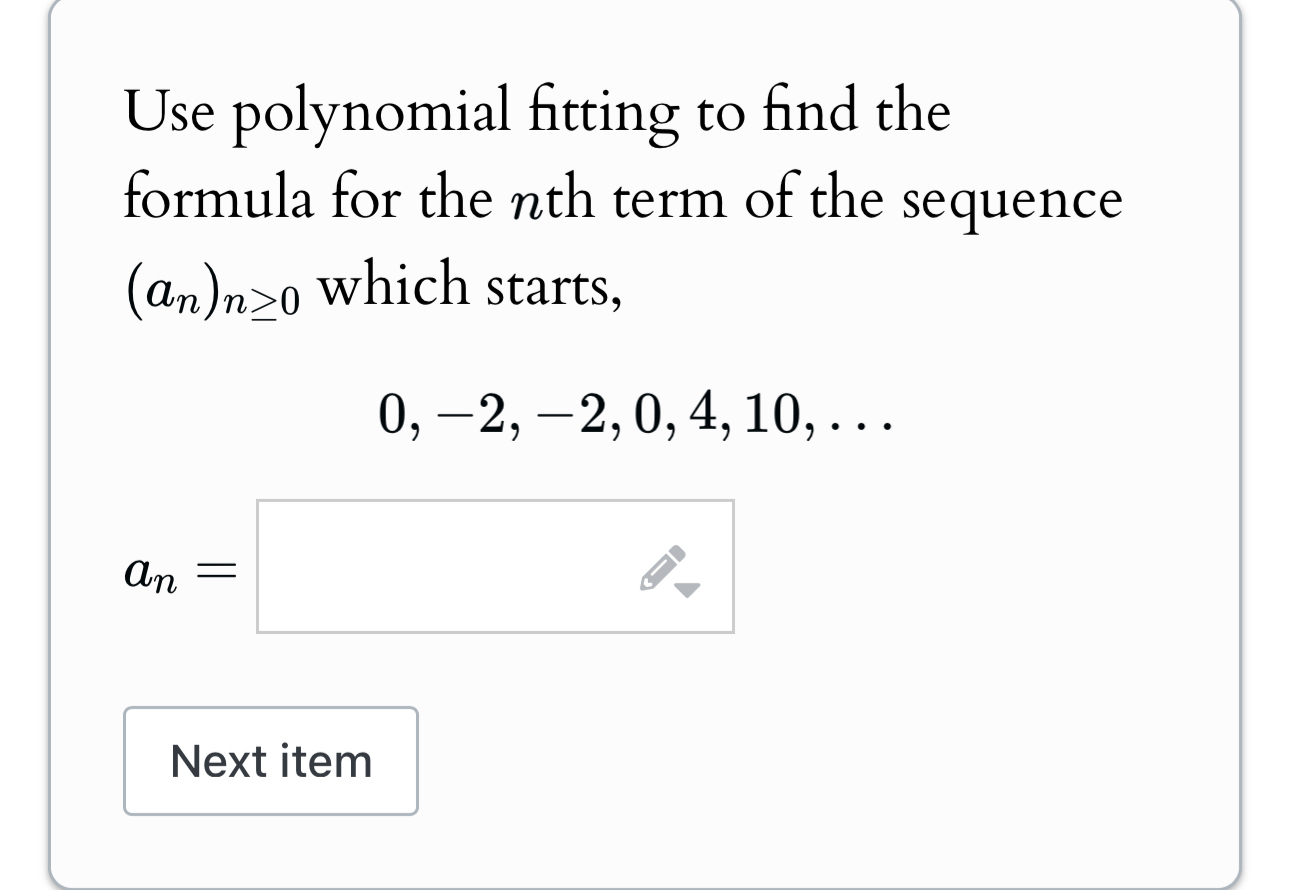This screenshot has width=1290, height=890.
Task: Go to the Next item
Action: 271,761
